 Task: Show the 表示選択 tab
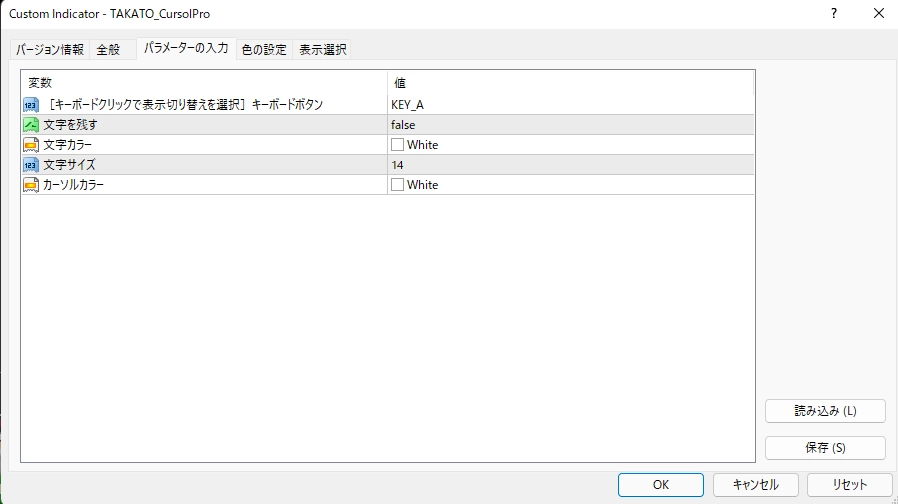[323, 49]
